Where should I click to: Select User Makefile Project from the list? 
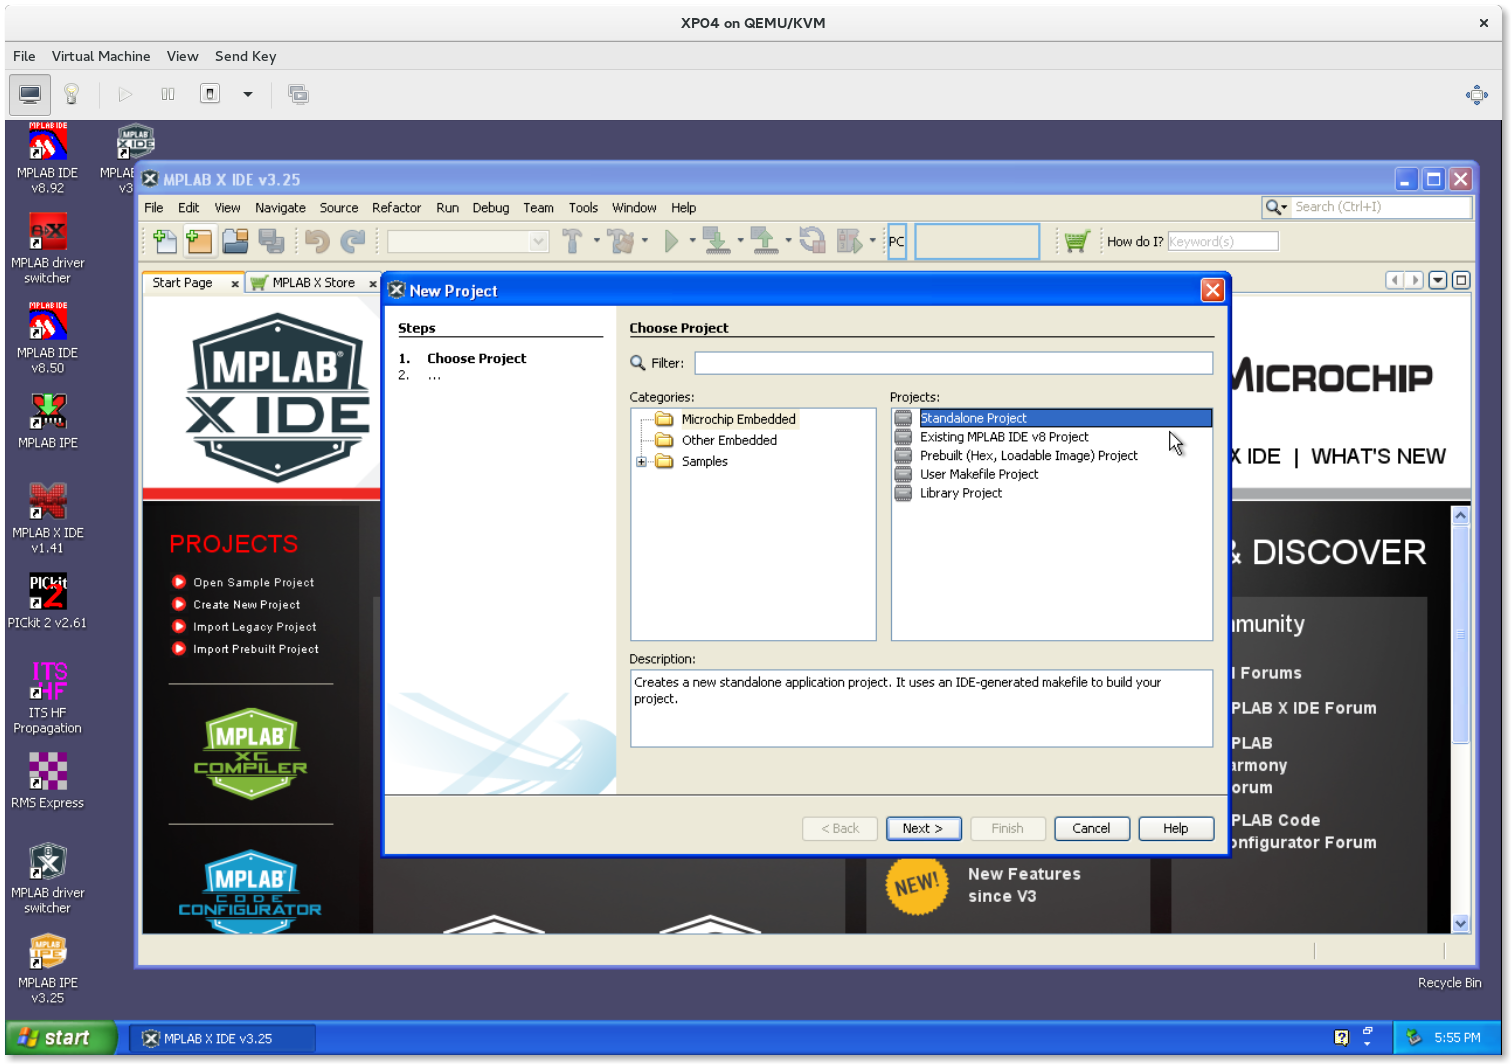pyautogui.click(x=978, y=474)
